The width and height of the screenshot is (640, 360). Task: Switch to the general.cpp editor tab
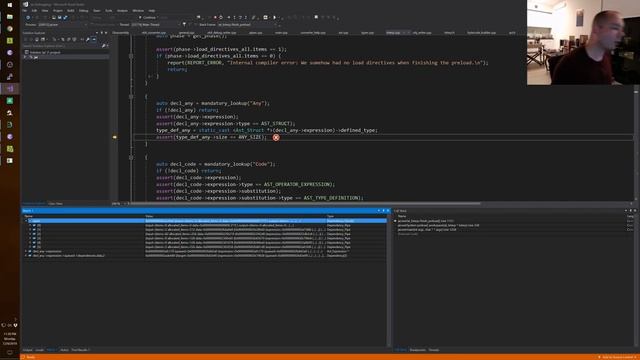(x=187, y=33)
